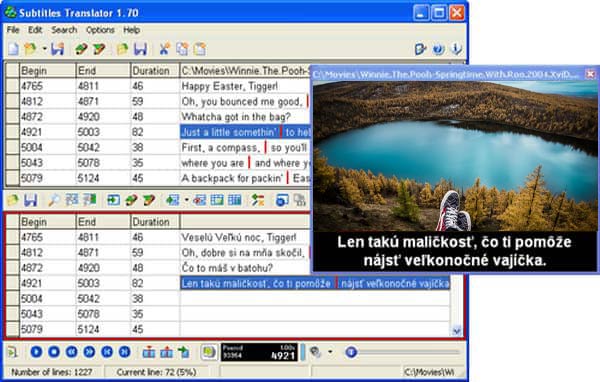600x382 pixels.
Task: Click the question mark help icon at toolbar right
Action: pos(439,49)
